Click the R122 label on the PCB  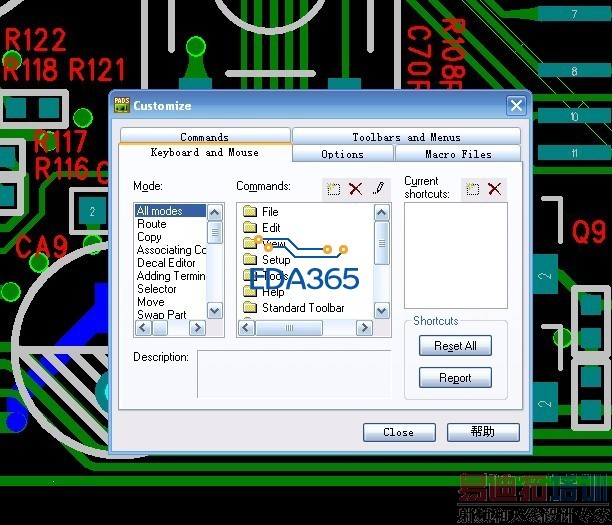click(x=35, y=39)
